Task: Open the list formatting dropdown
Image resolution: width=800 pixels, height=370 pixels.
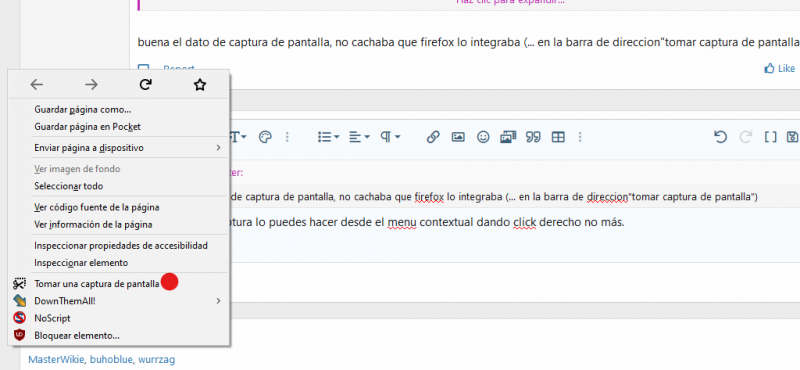Action: tap(329, 137)
